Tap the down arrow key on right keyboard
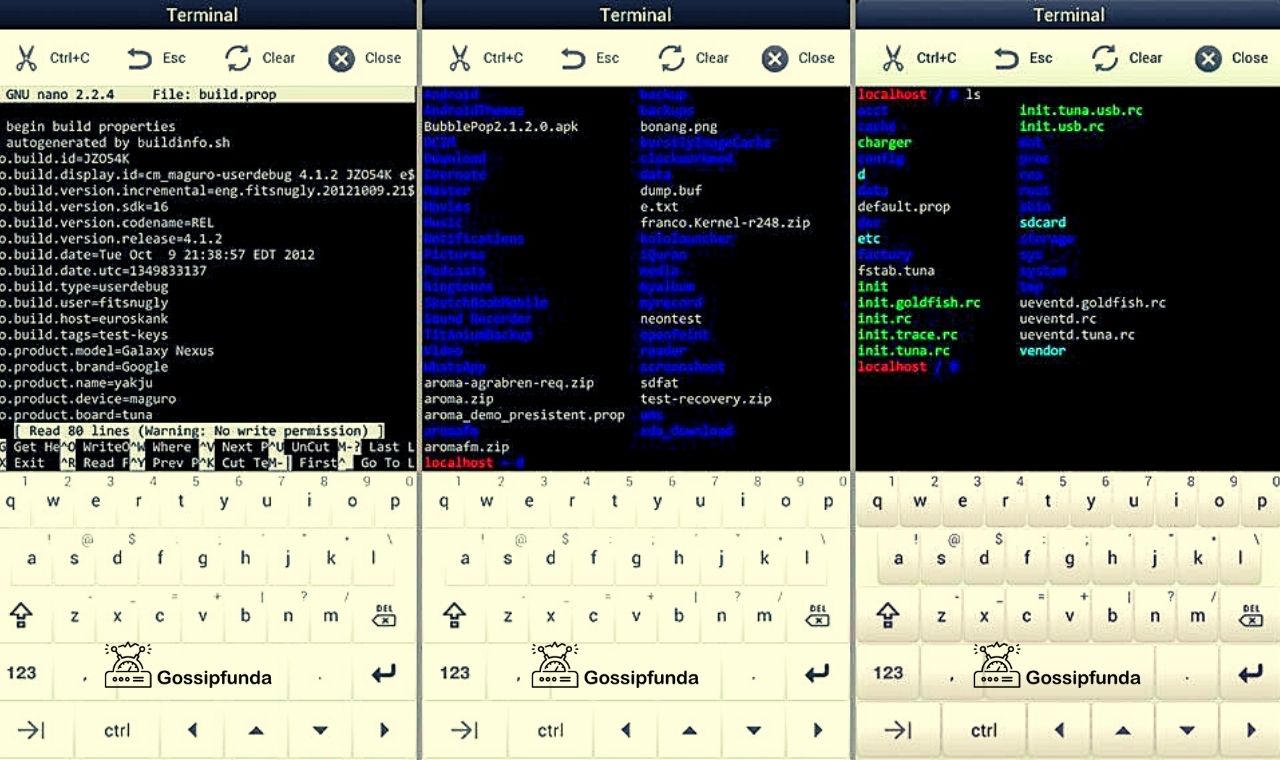This screenshot has height=760, width=1280. coord(1187,731)
